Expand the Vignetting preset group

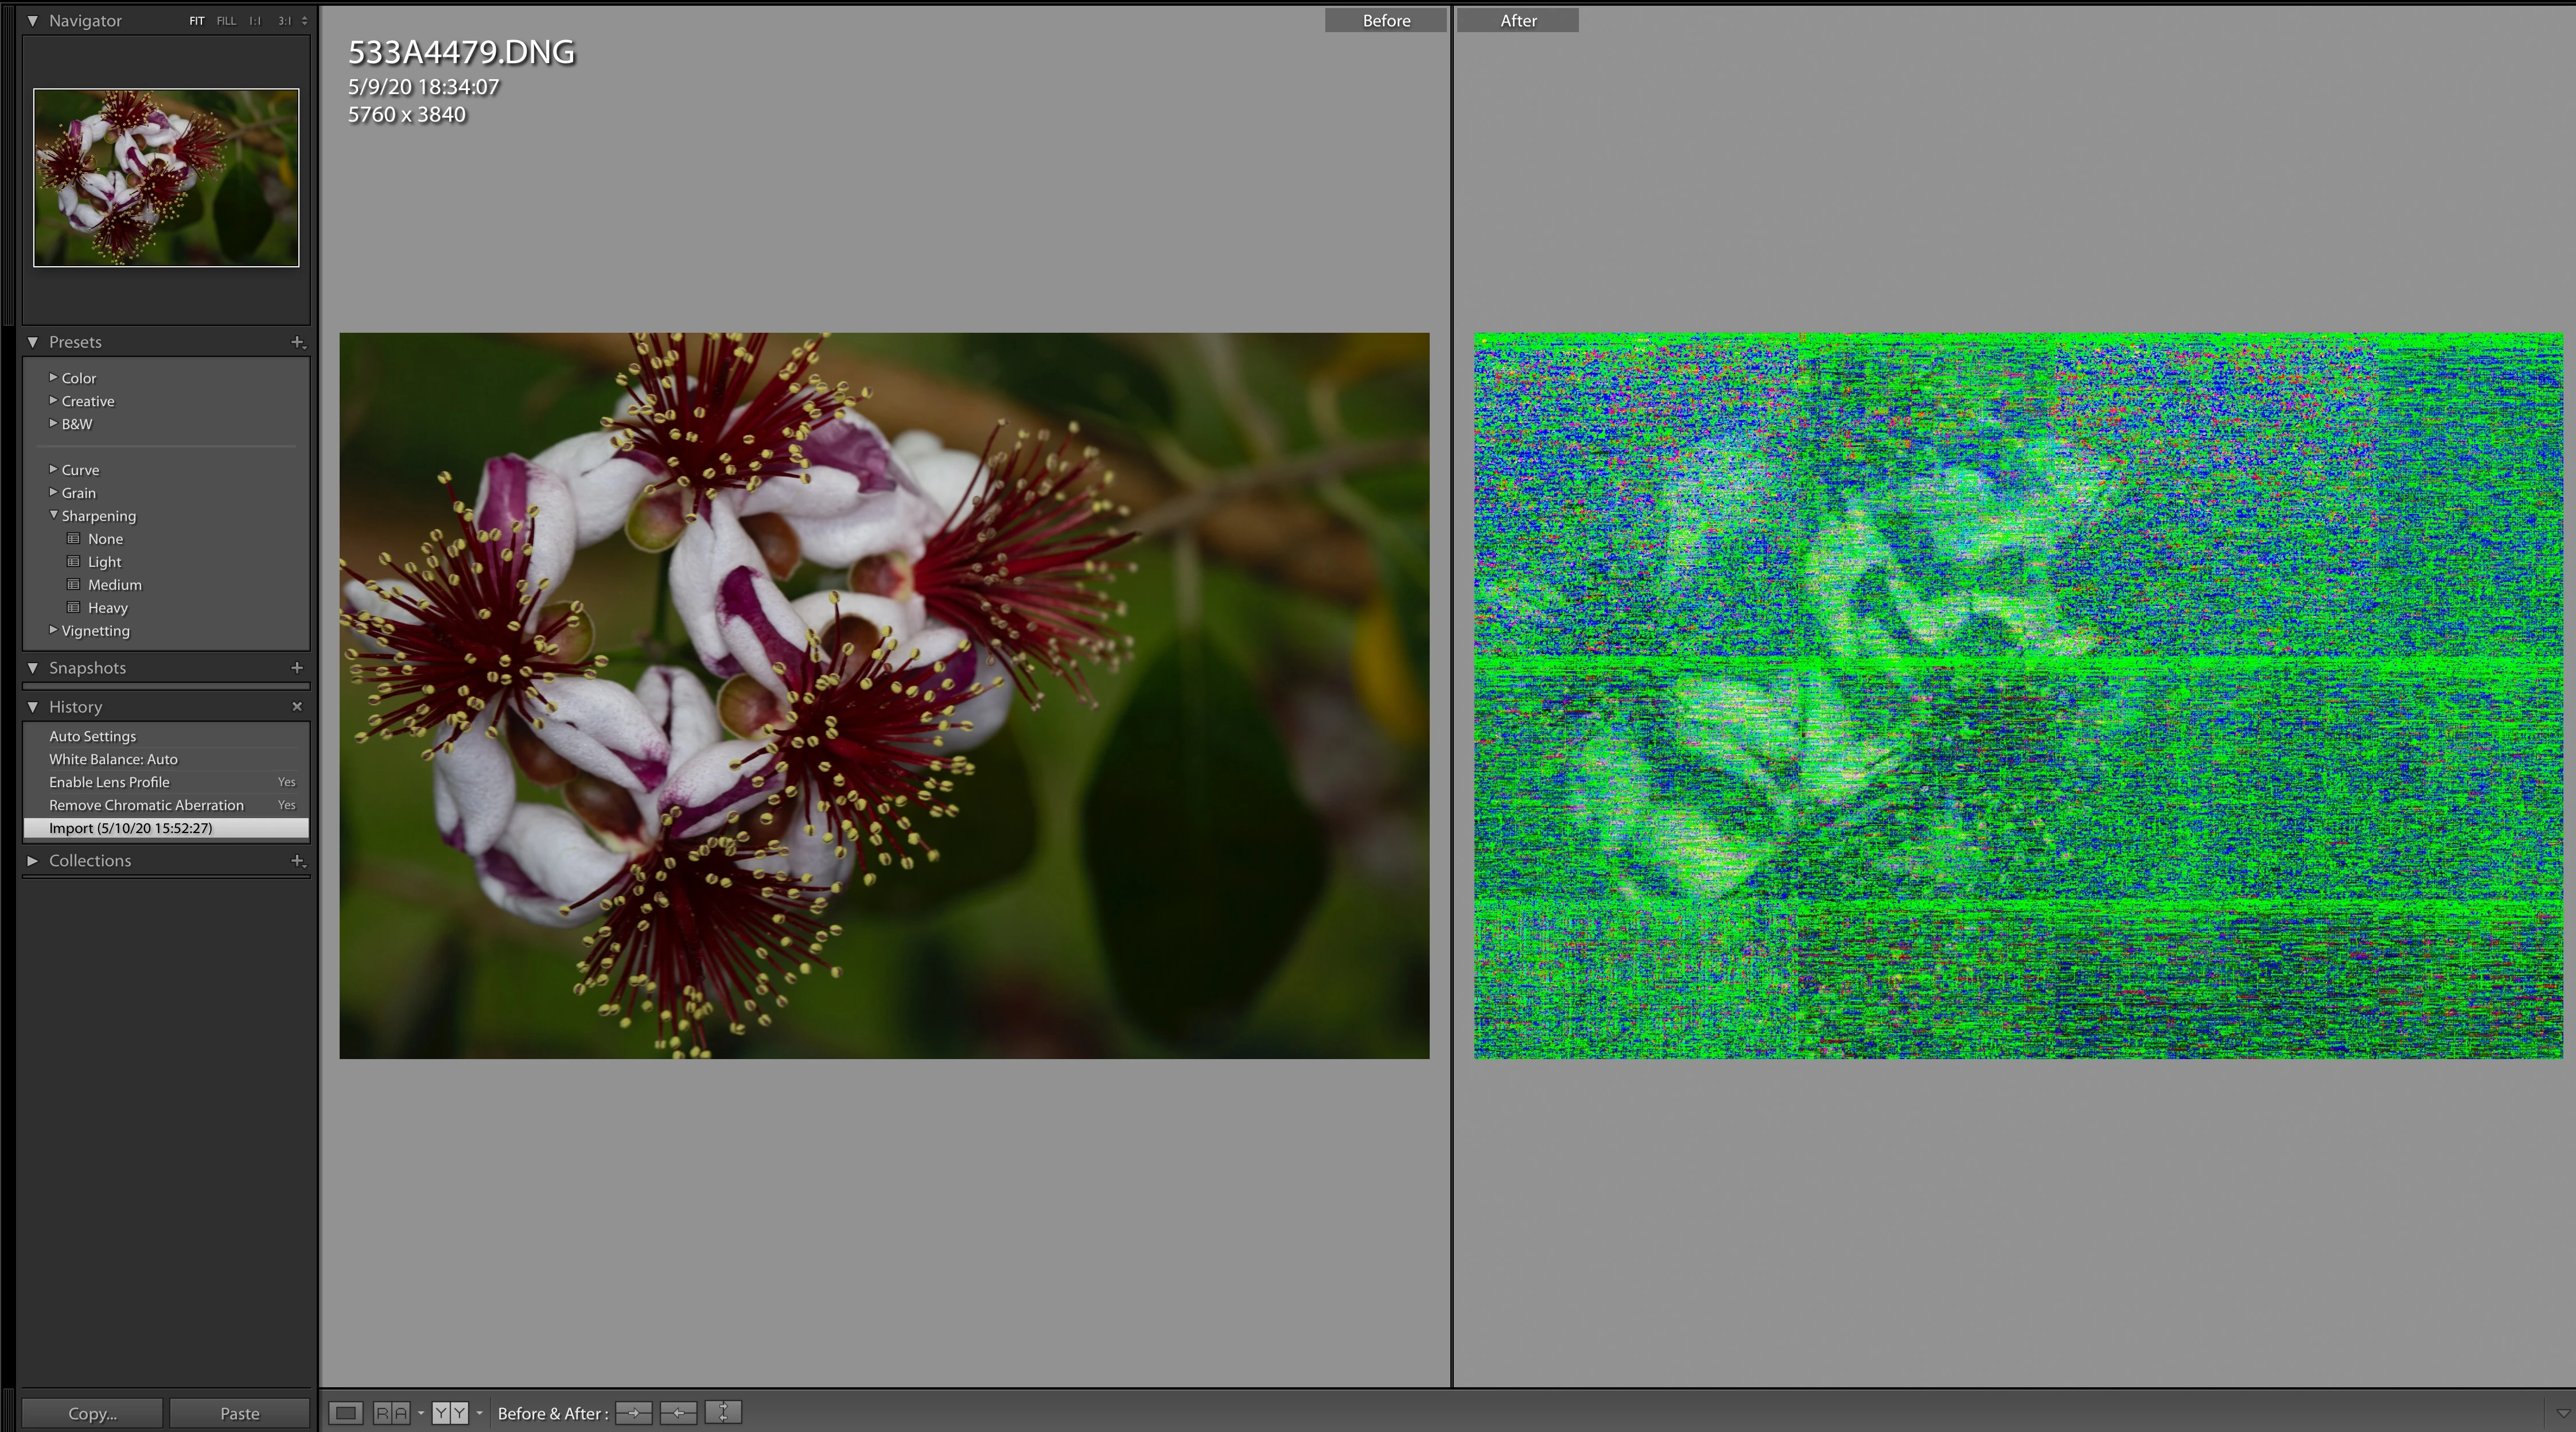pos(54,630)
